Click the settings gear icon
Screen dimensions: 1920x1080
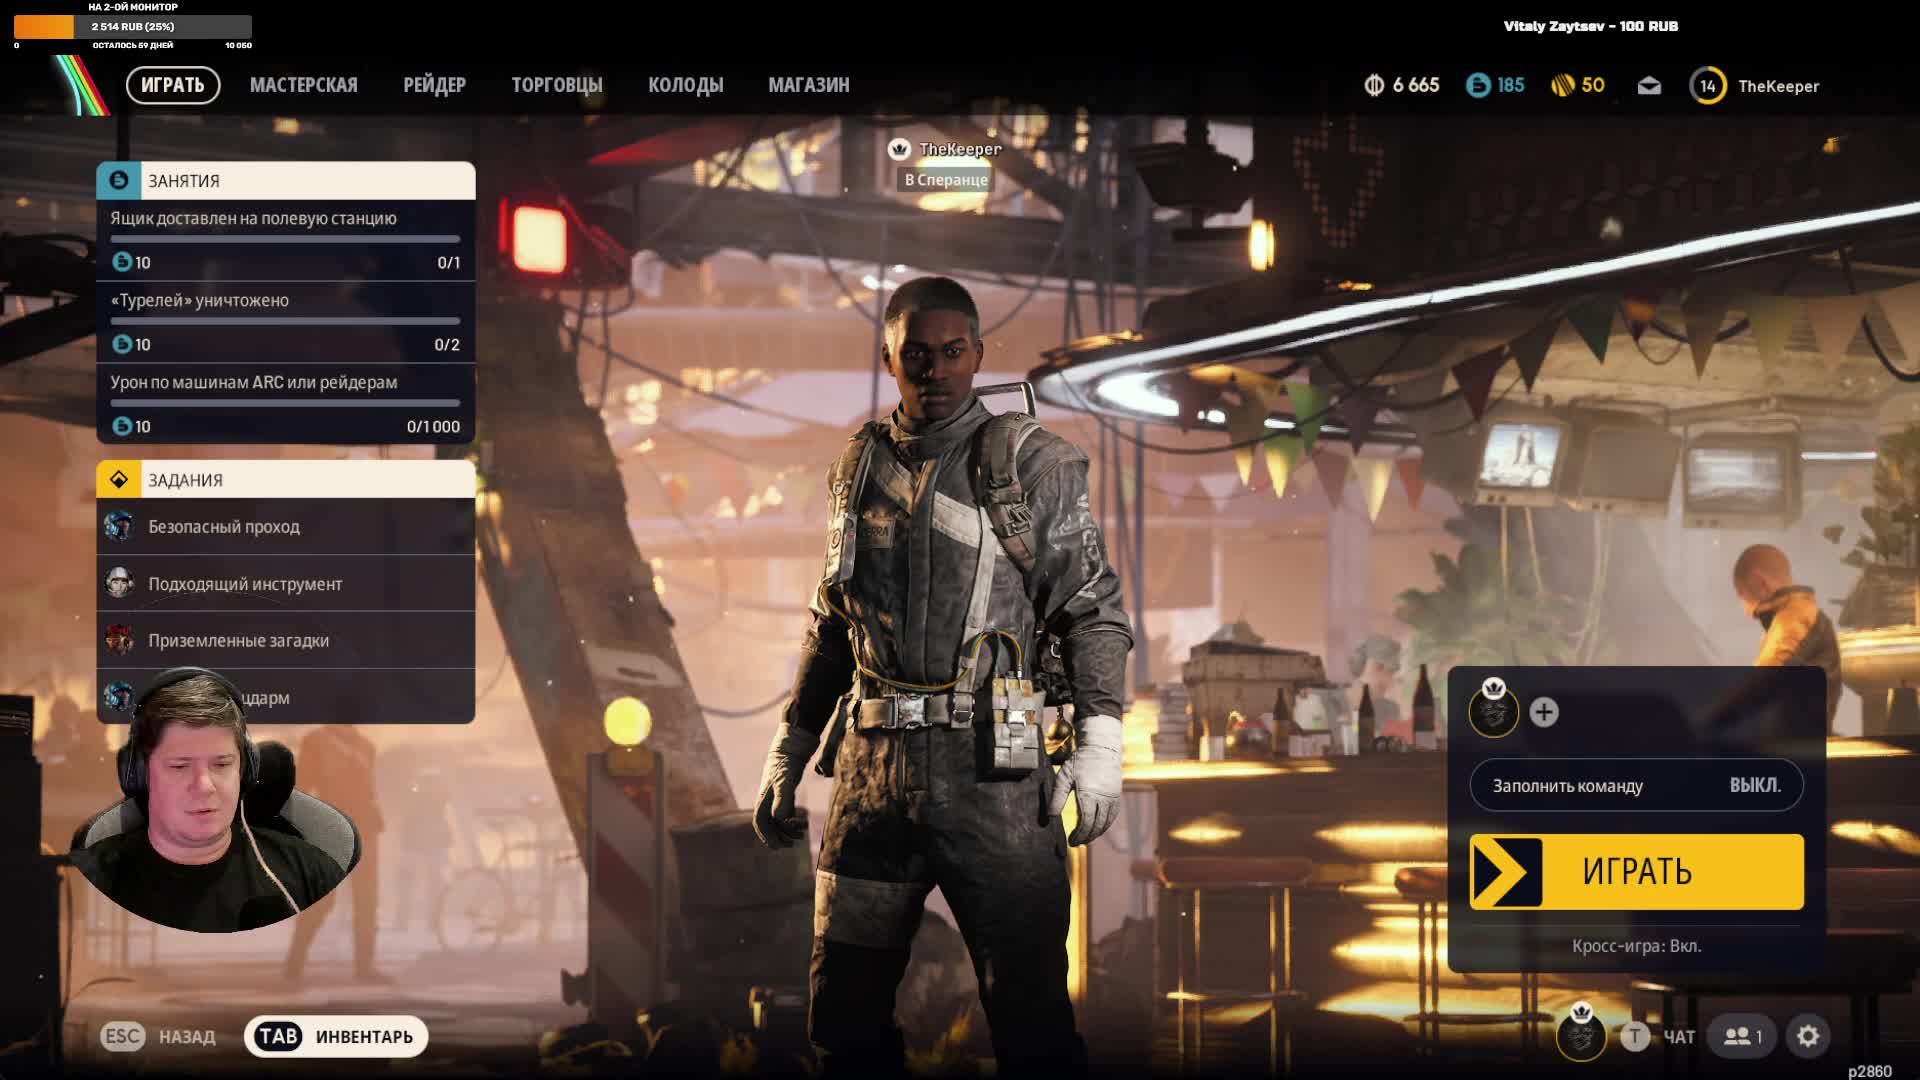pos(1808,1037)
